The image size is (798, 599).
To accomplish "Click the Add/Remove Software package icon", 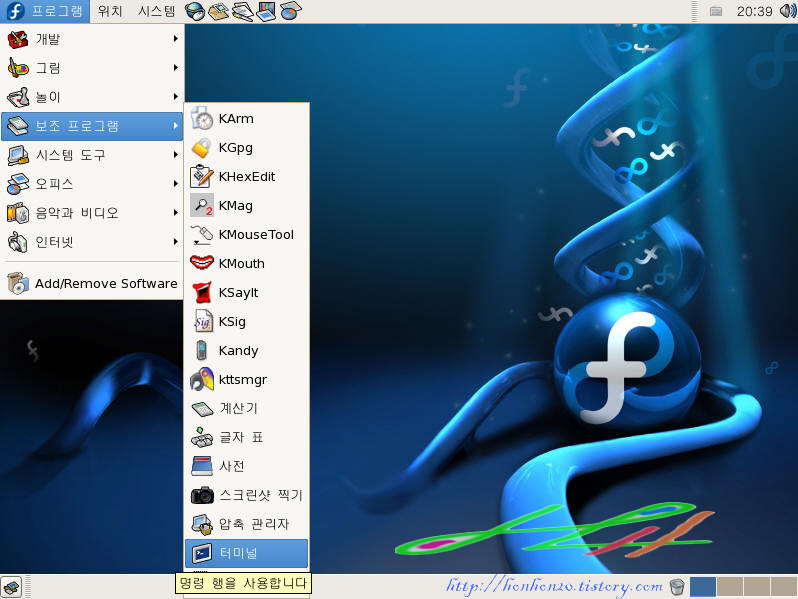I will pyautogui.click(x=18, y=283).
